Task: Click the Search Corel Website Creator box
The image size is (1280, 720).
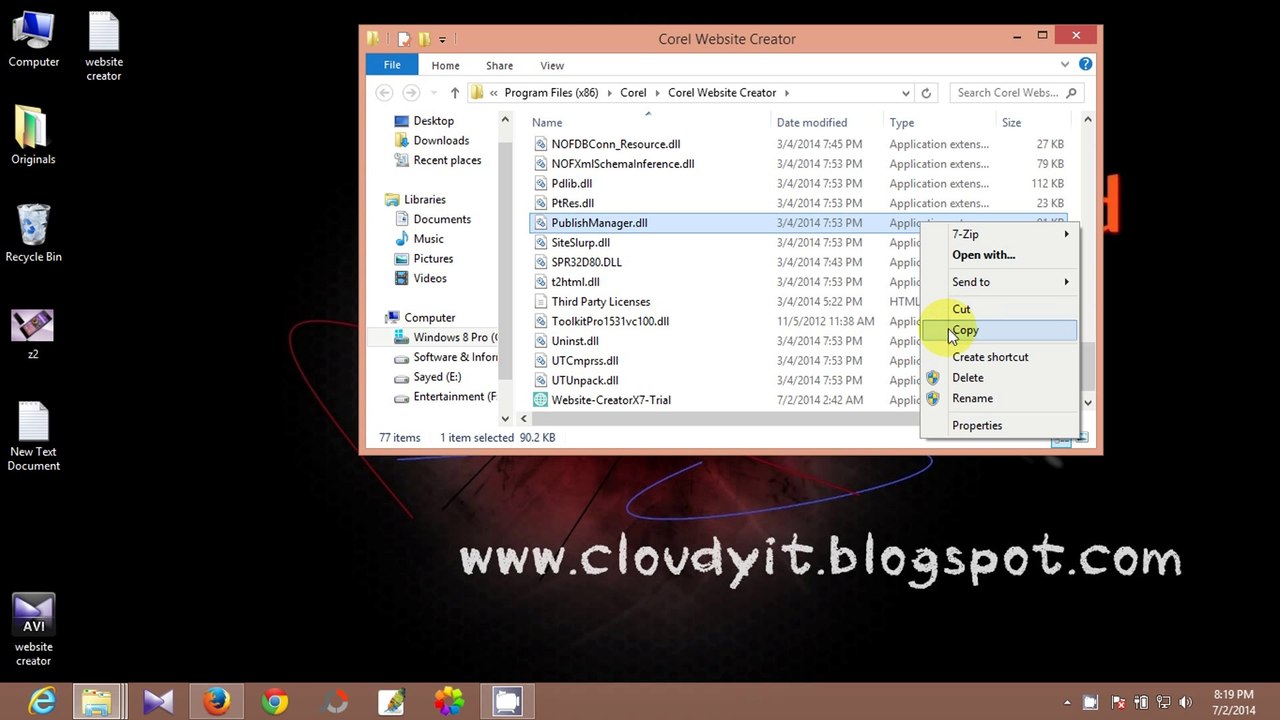Action: (x=1017, y=93)
